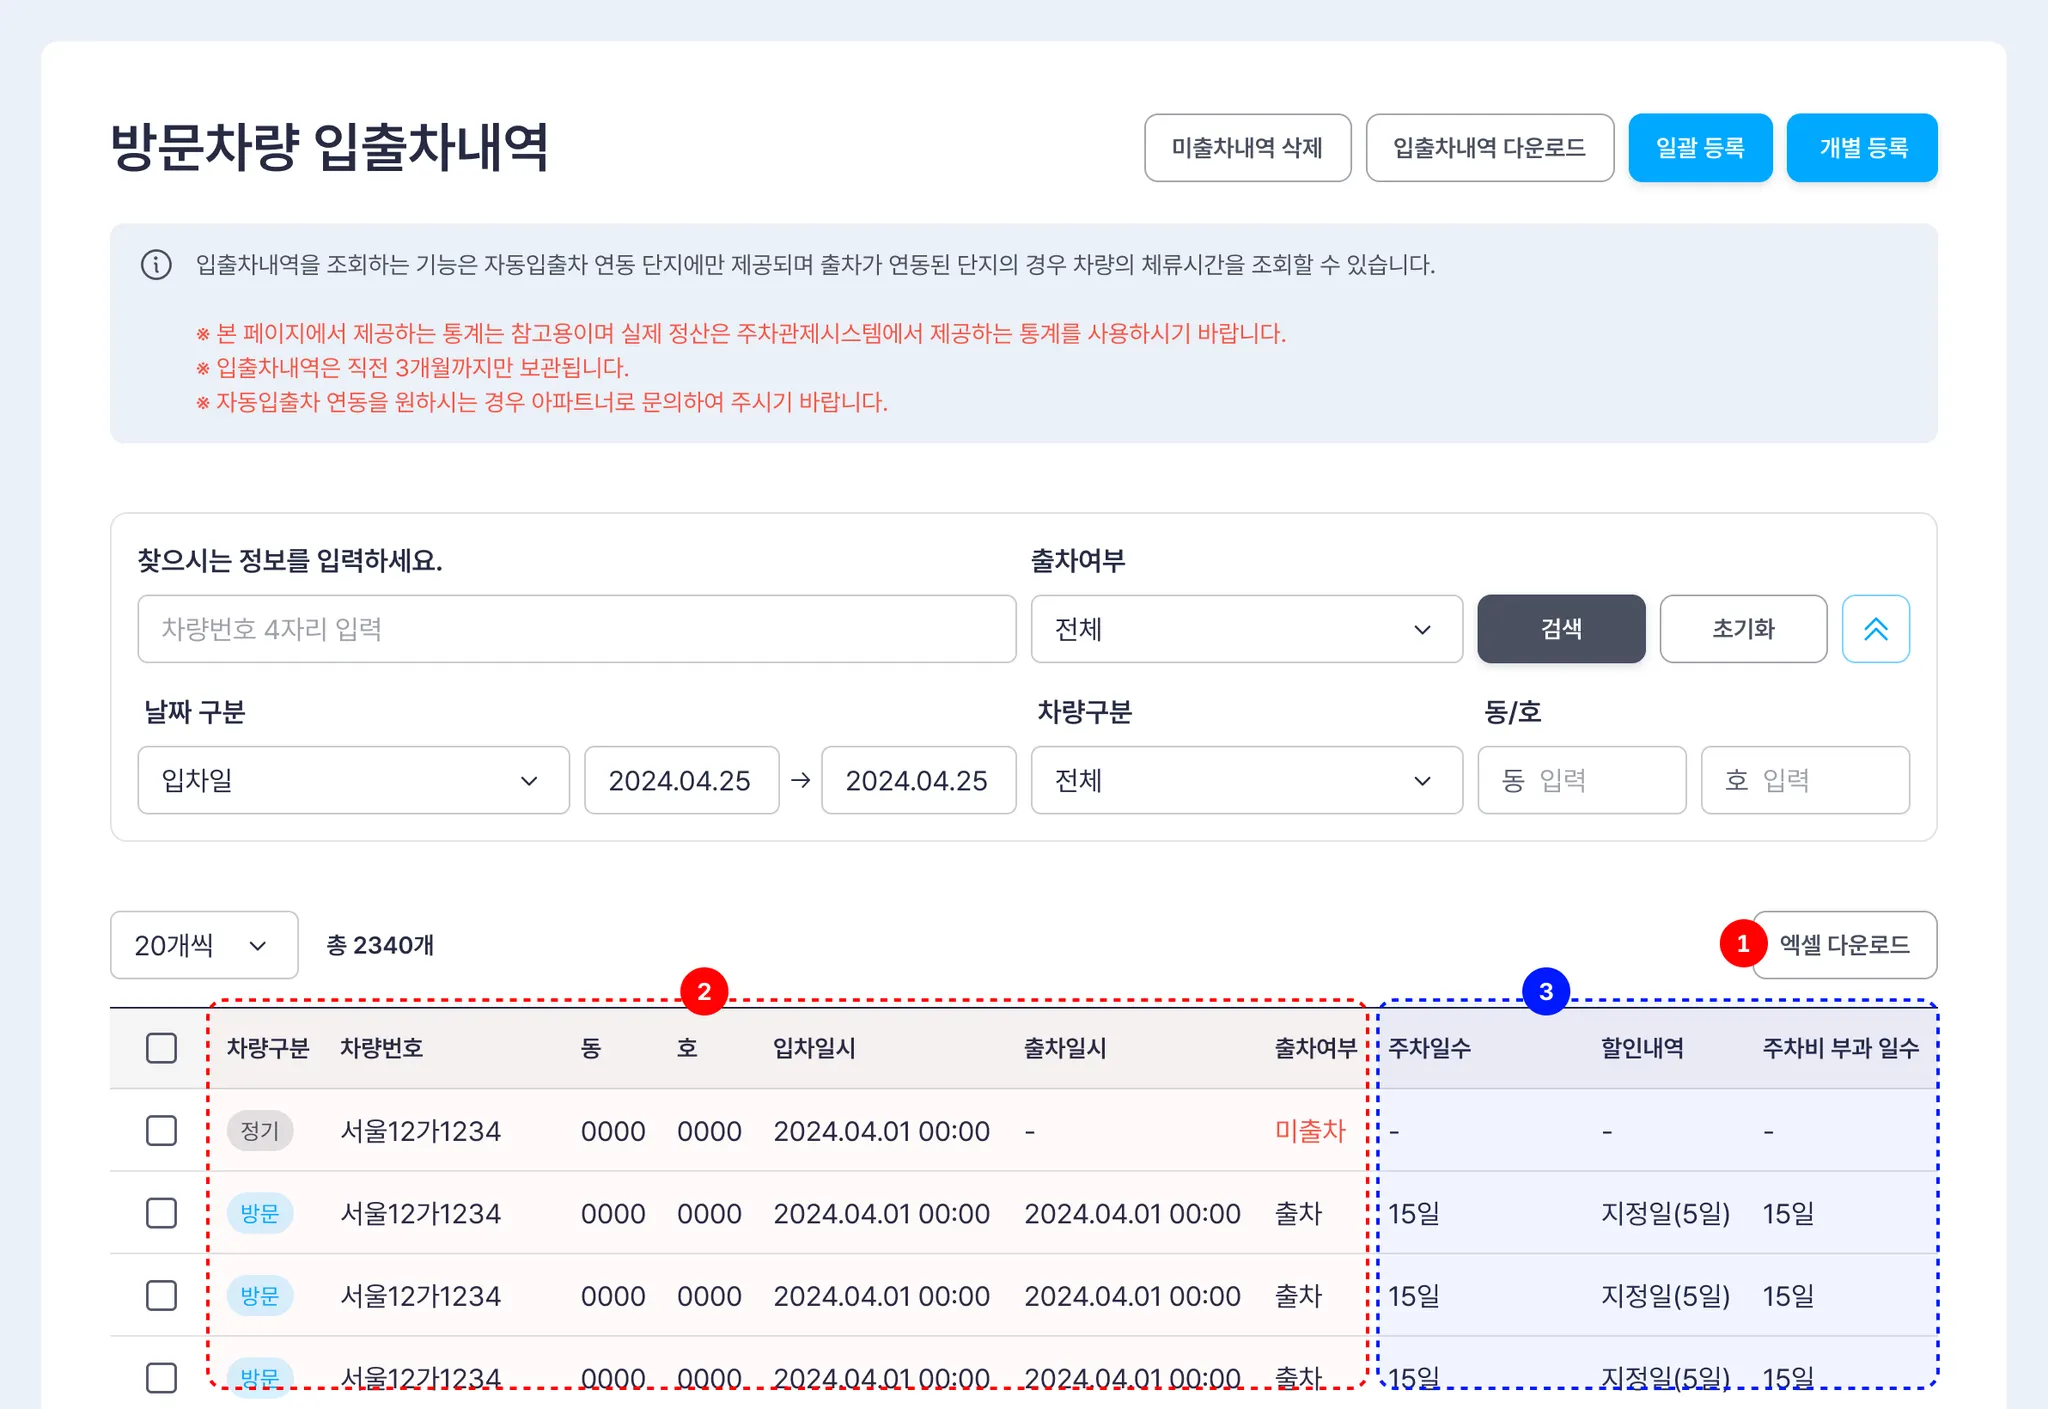Click the blue number 3 marker

[1545, 991]
